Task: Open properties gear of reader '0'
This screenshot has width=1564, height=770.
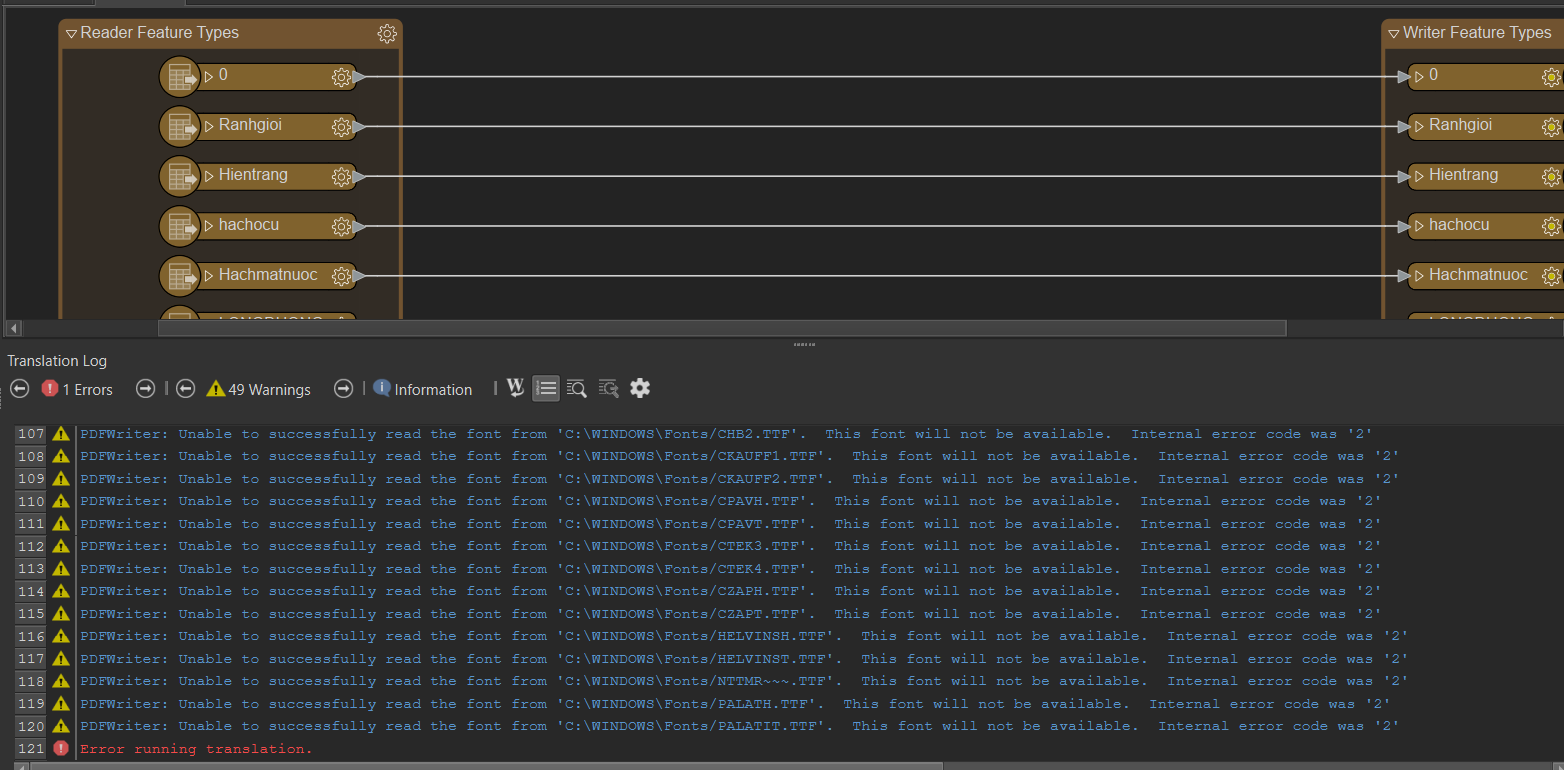Action: [341, 77]
